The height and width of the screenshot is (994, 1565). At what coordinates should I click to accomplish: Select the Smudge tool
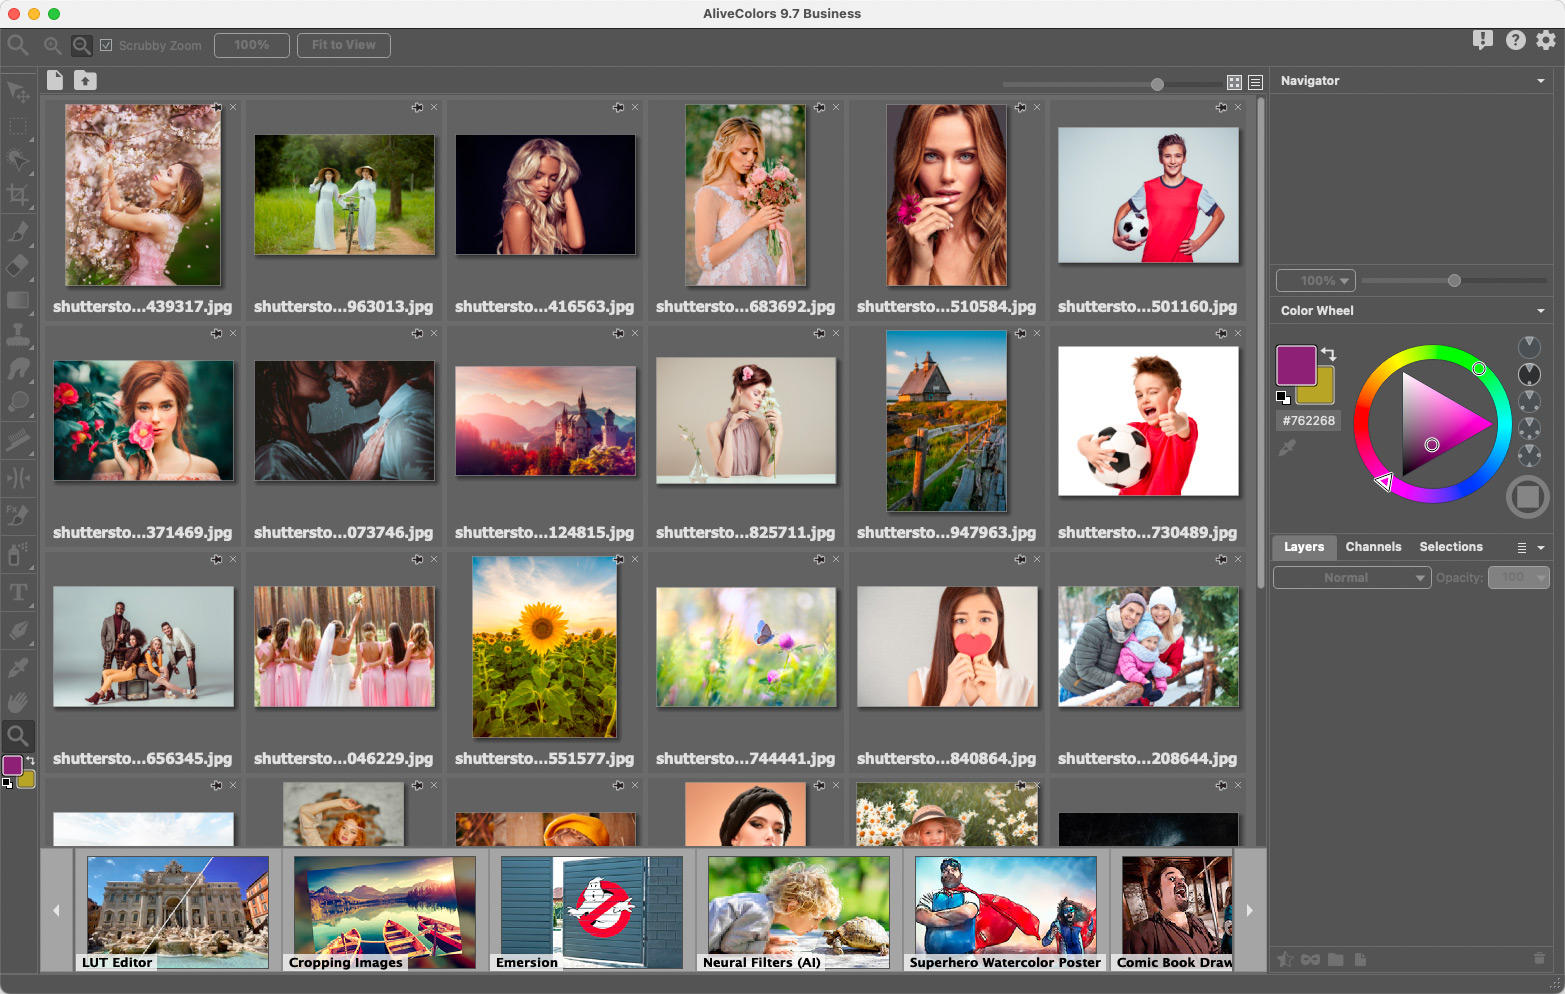click(18, 368)
